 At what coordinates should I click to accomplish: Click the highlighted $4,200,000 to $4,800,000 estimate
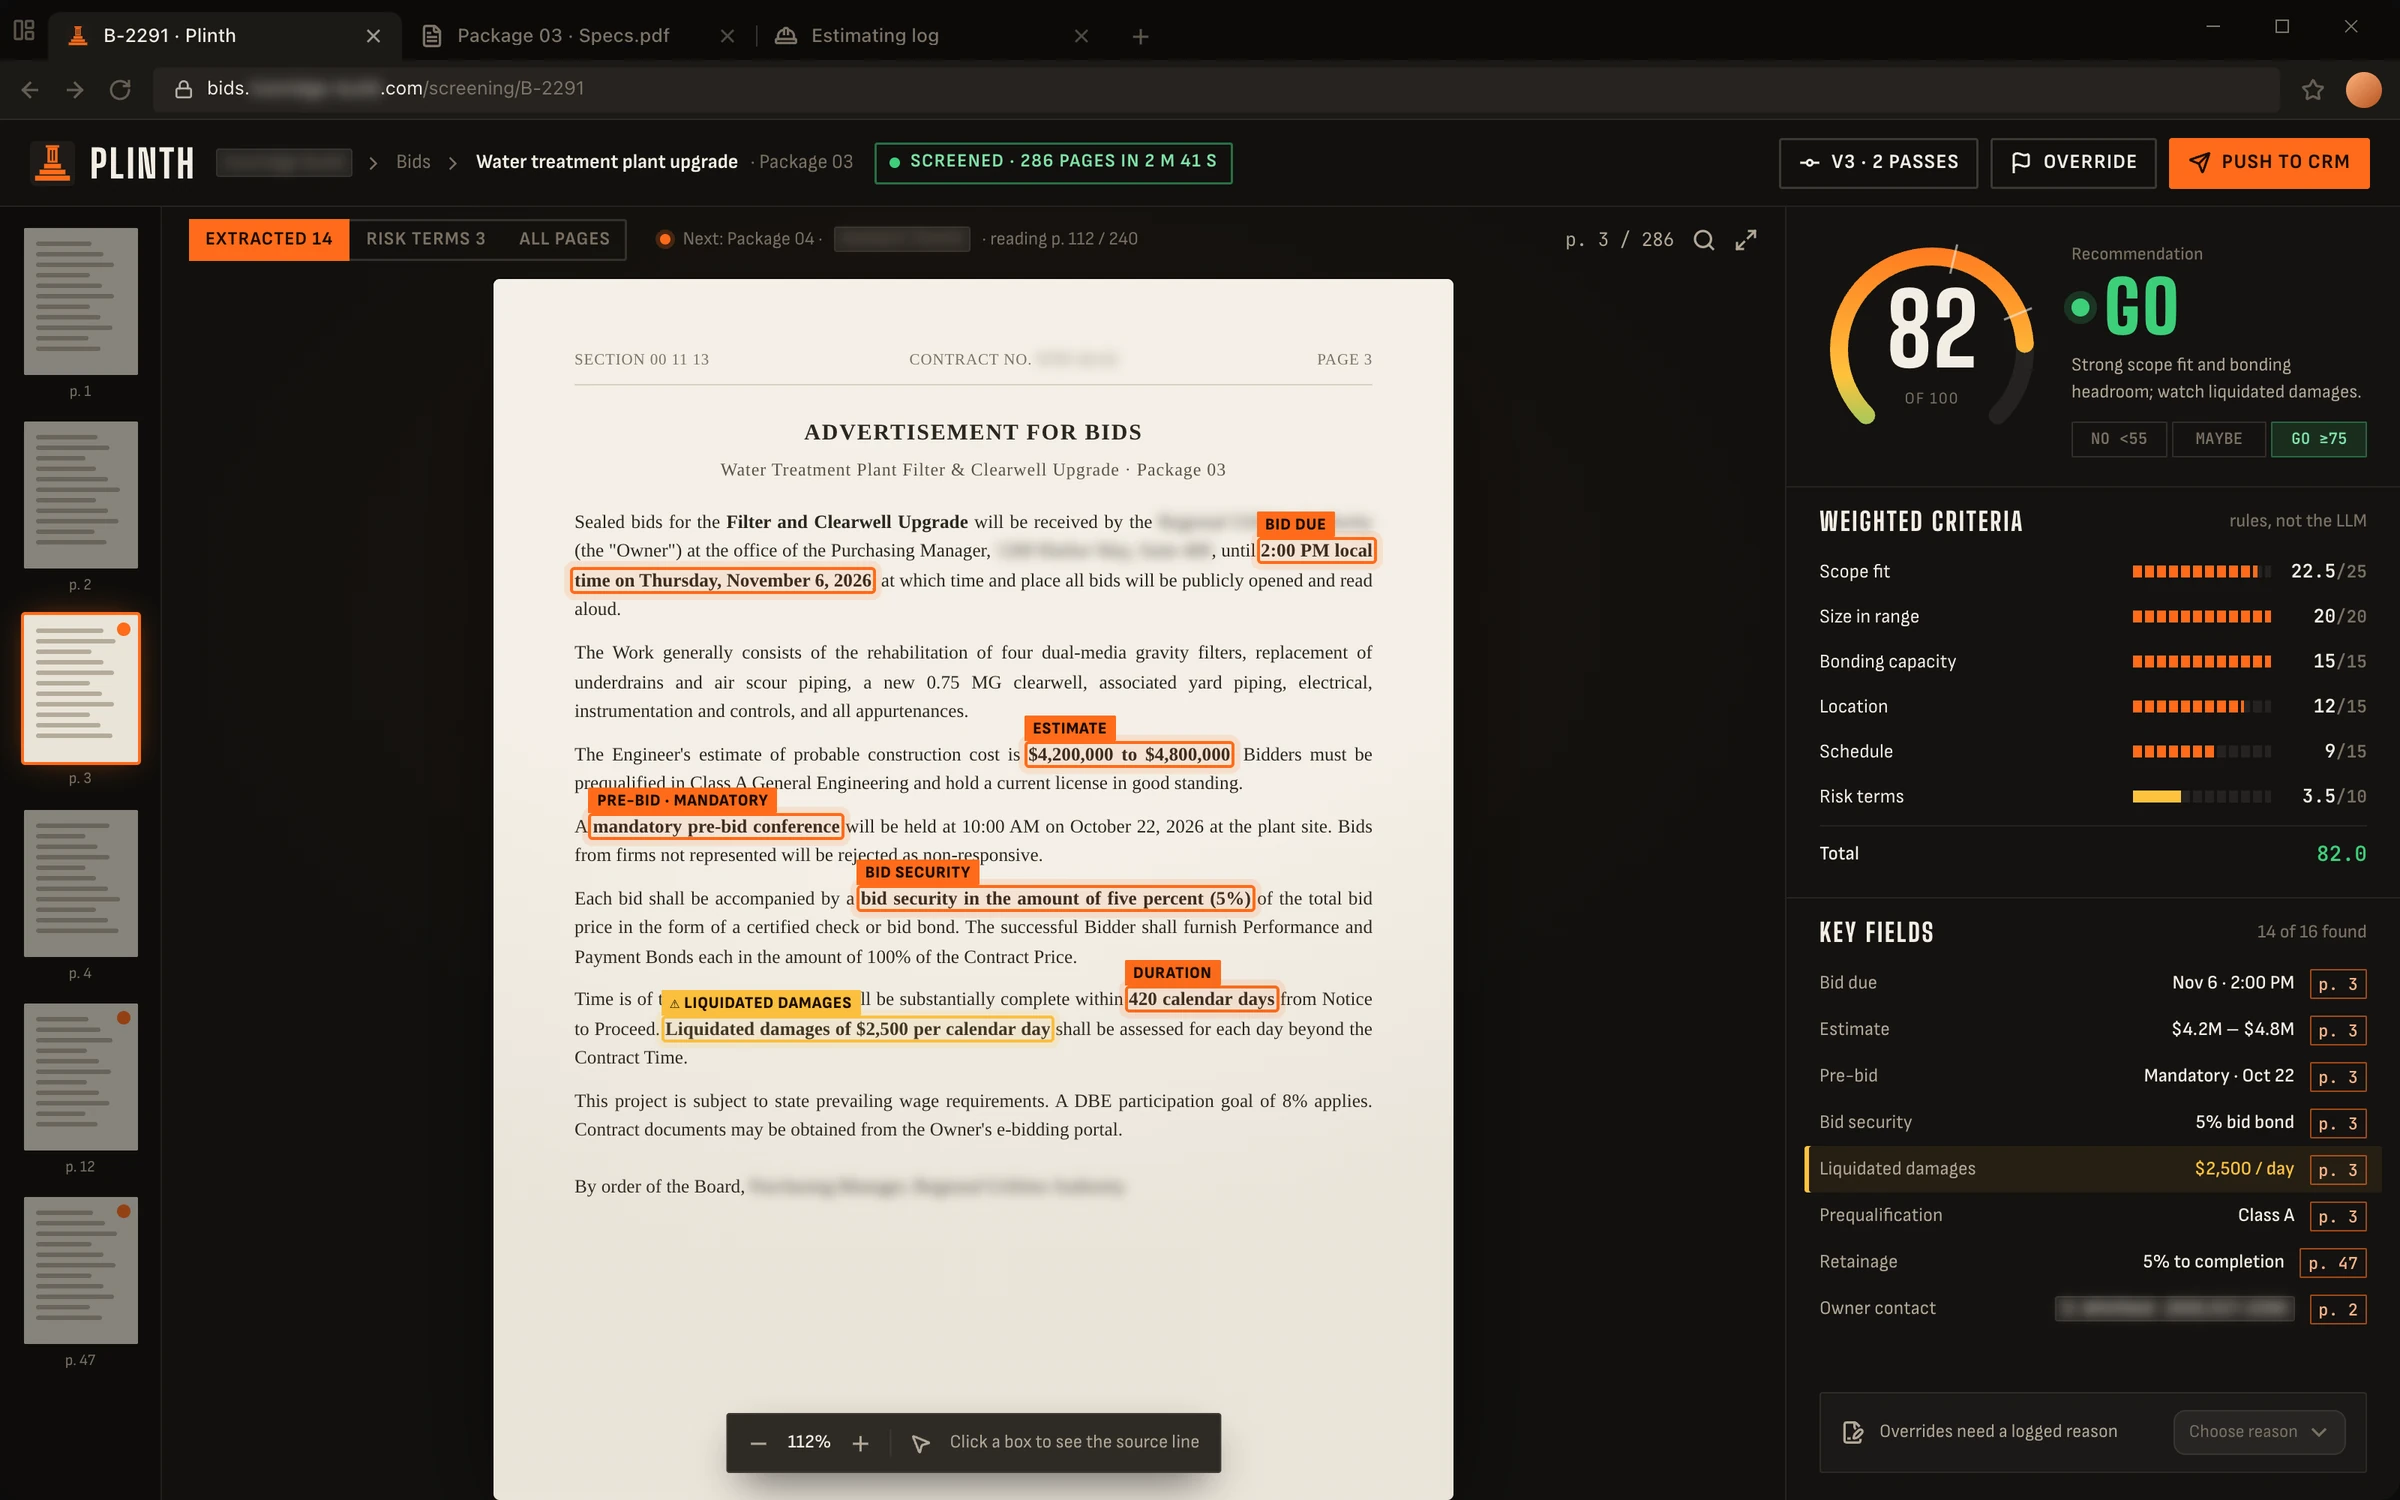point(1129,754)
